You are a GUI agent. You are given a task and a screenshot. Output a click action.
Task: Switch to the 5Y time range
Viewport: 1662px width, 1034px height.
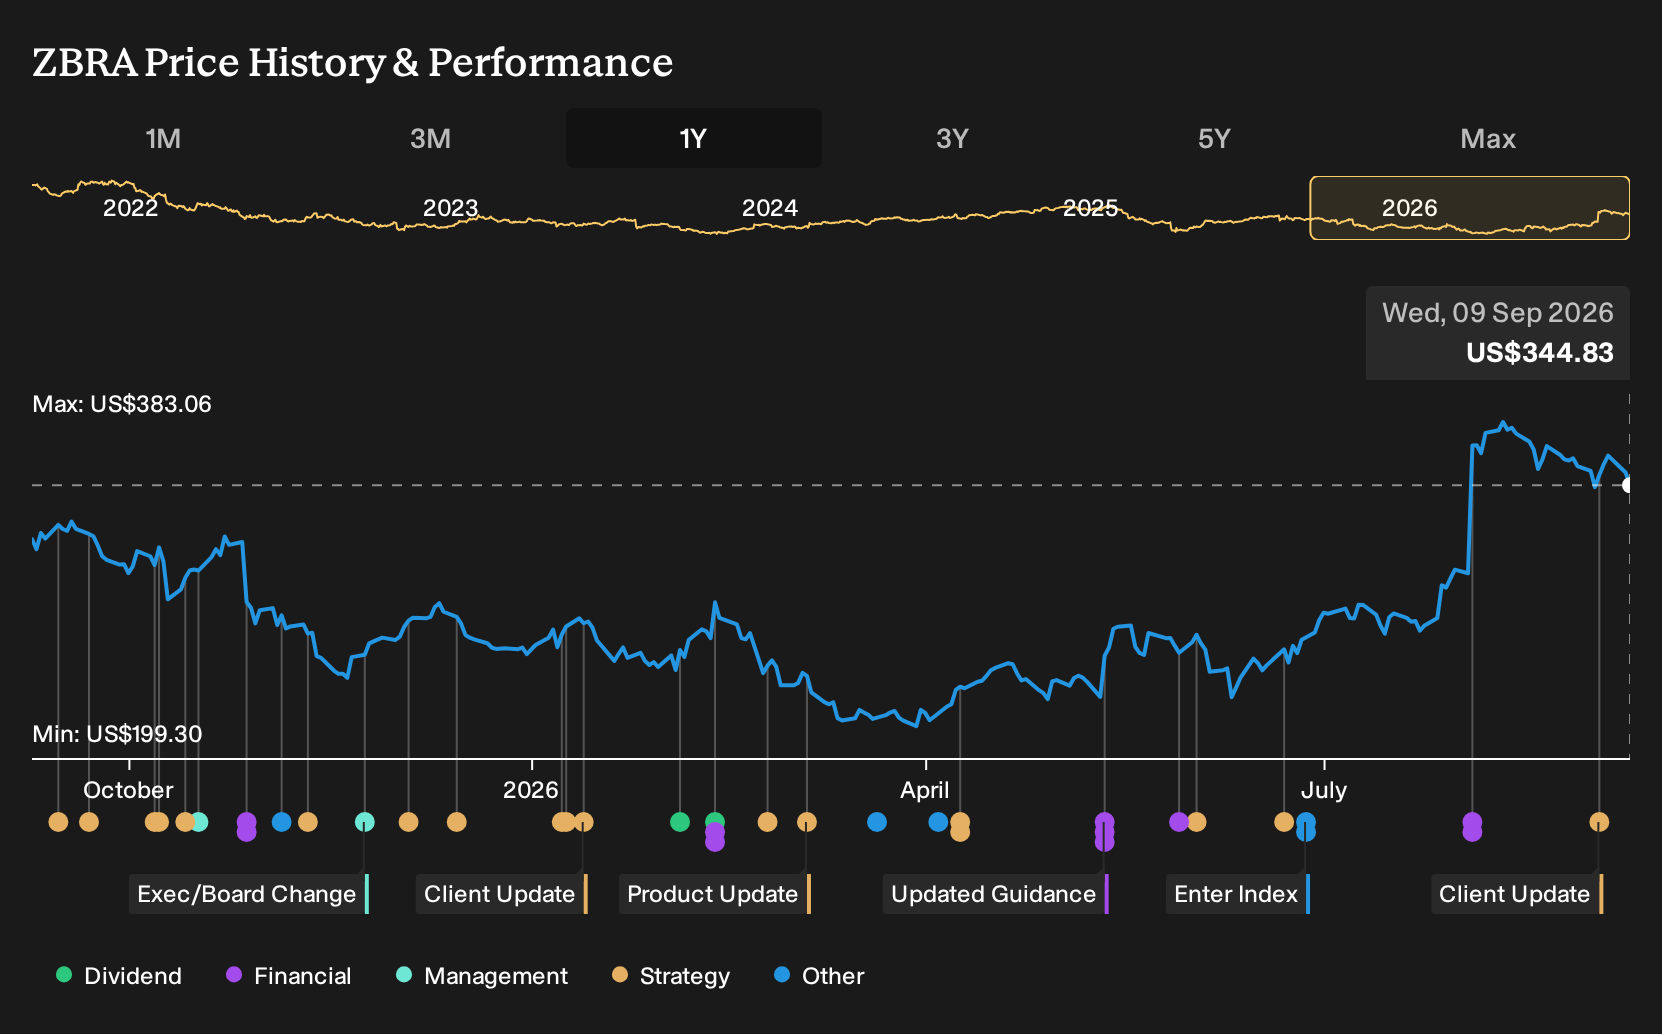1213,138
